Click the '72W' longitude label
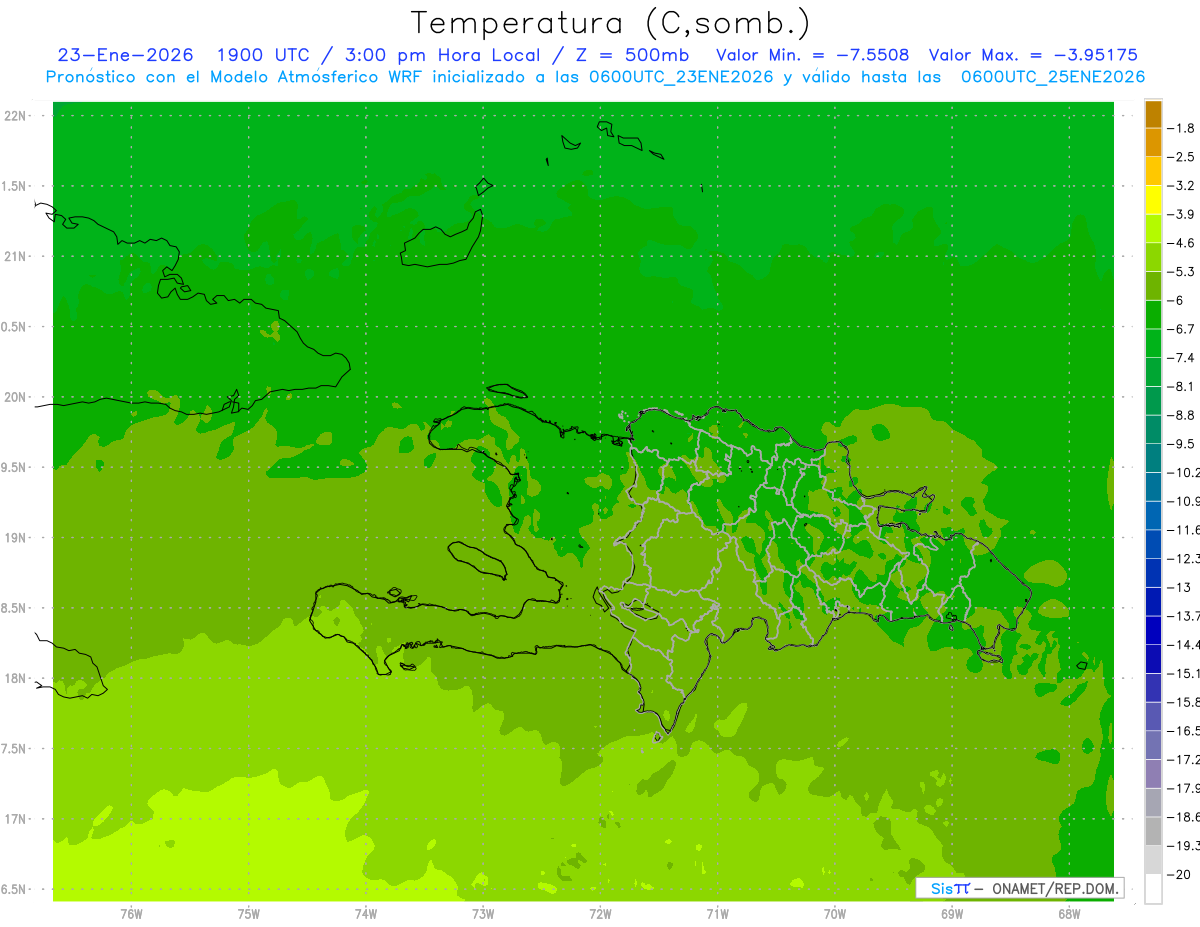 point(600,914)
